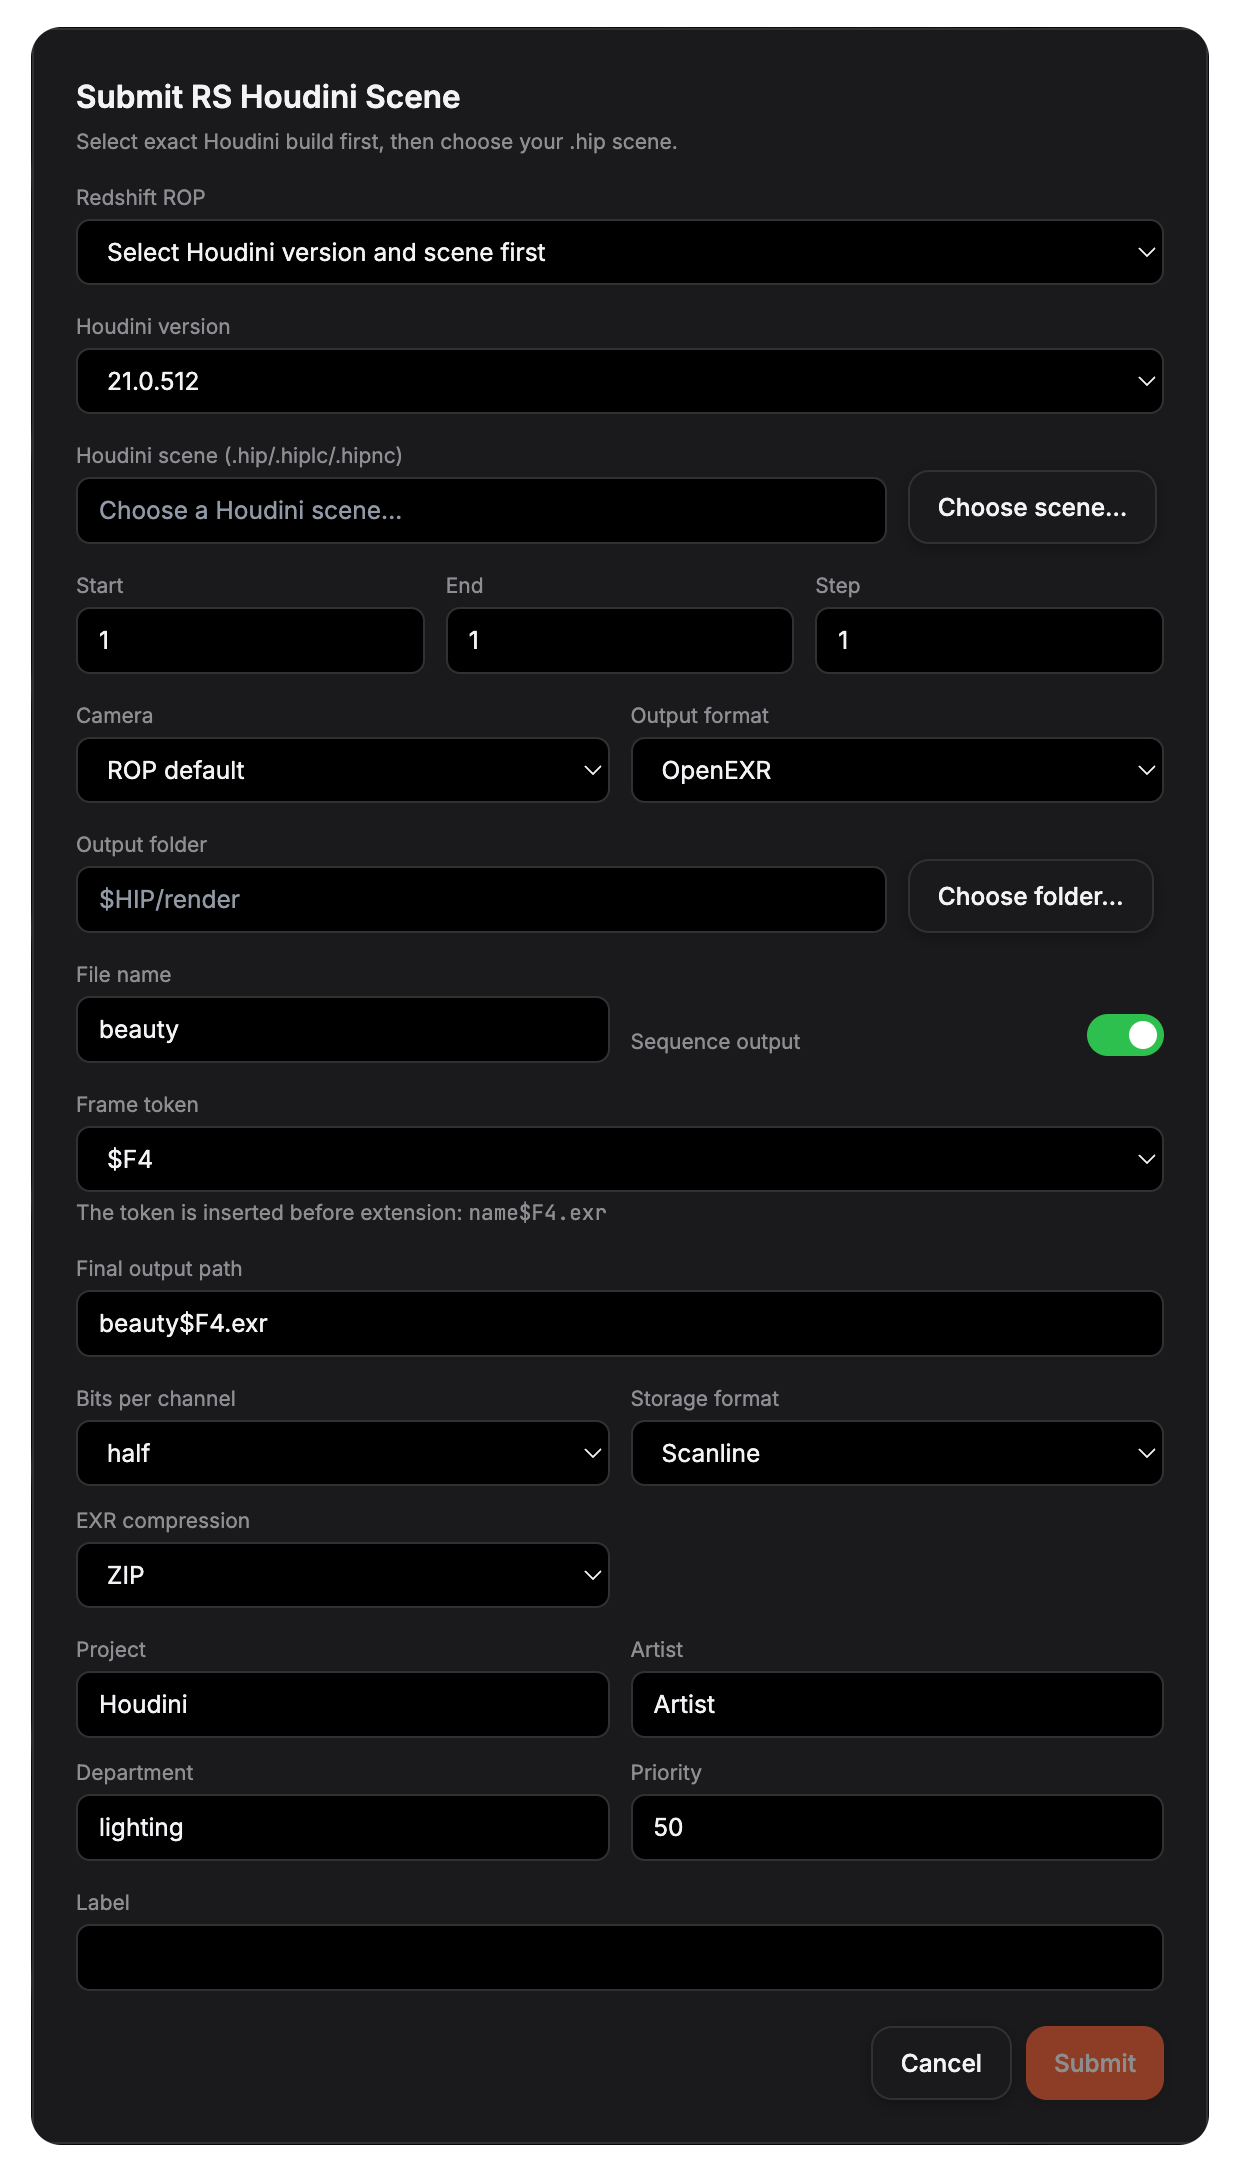This screenshot has width=1238, height=2170.
Task: Open the Output format dropdown
Action: (x=896, y=770)
